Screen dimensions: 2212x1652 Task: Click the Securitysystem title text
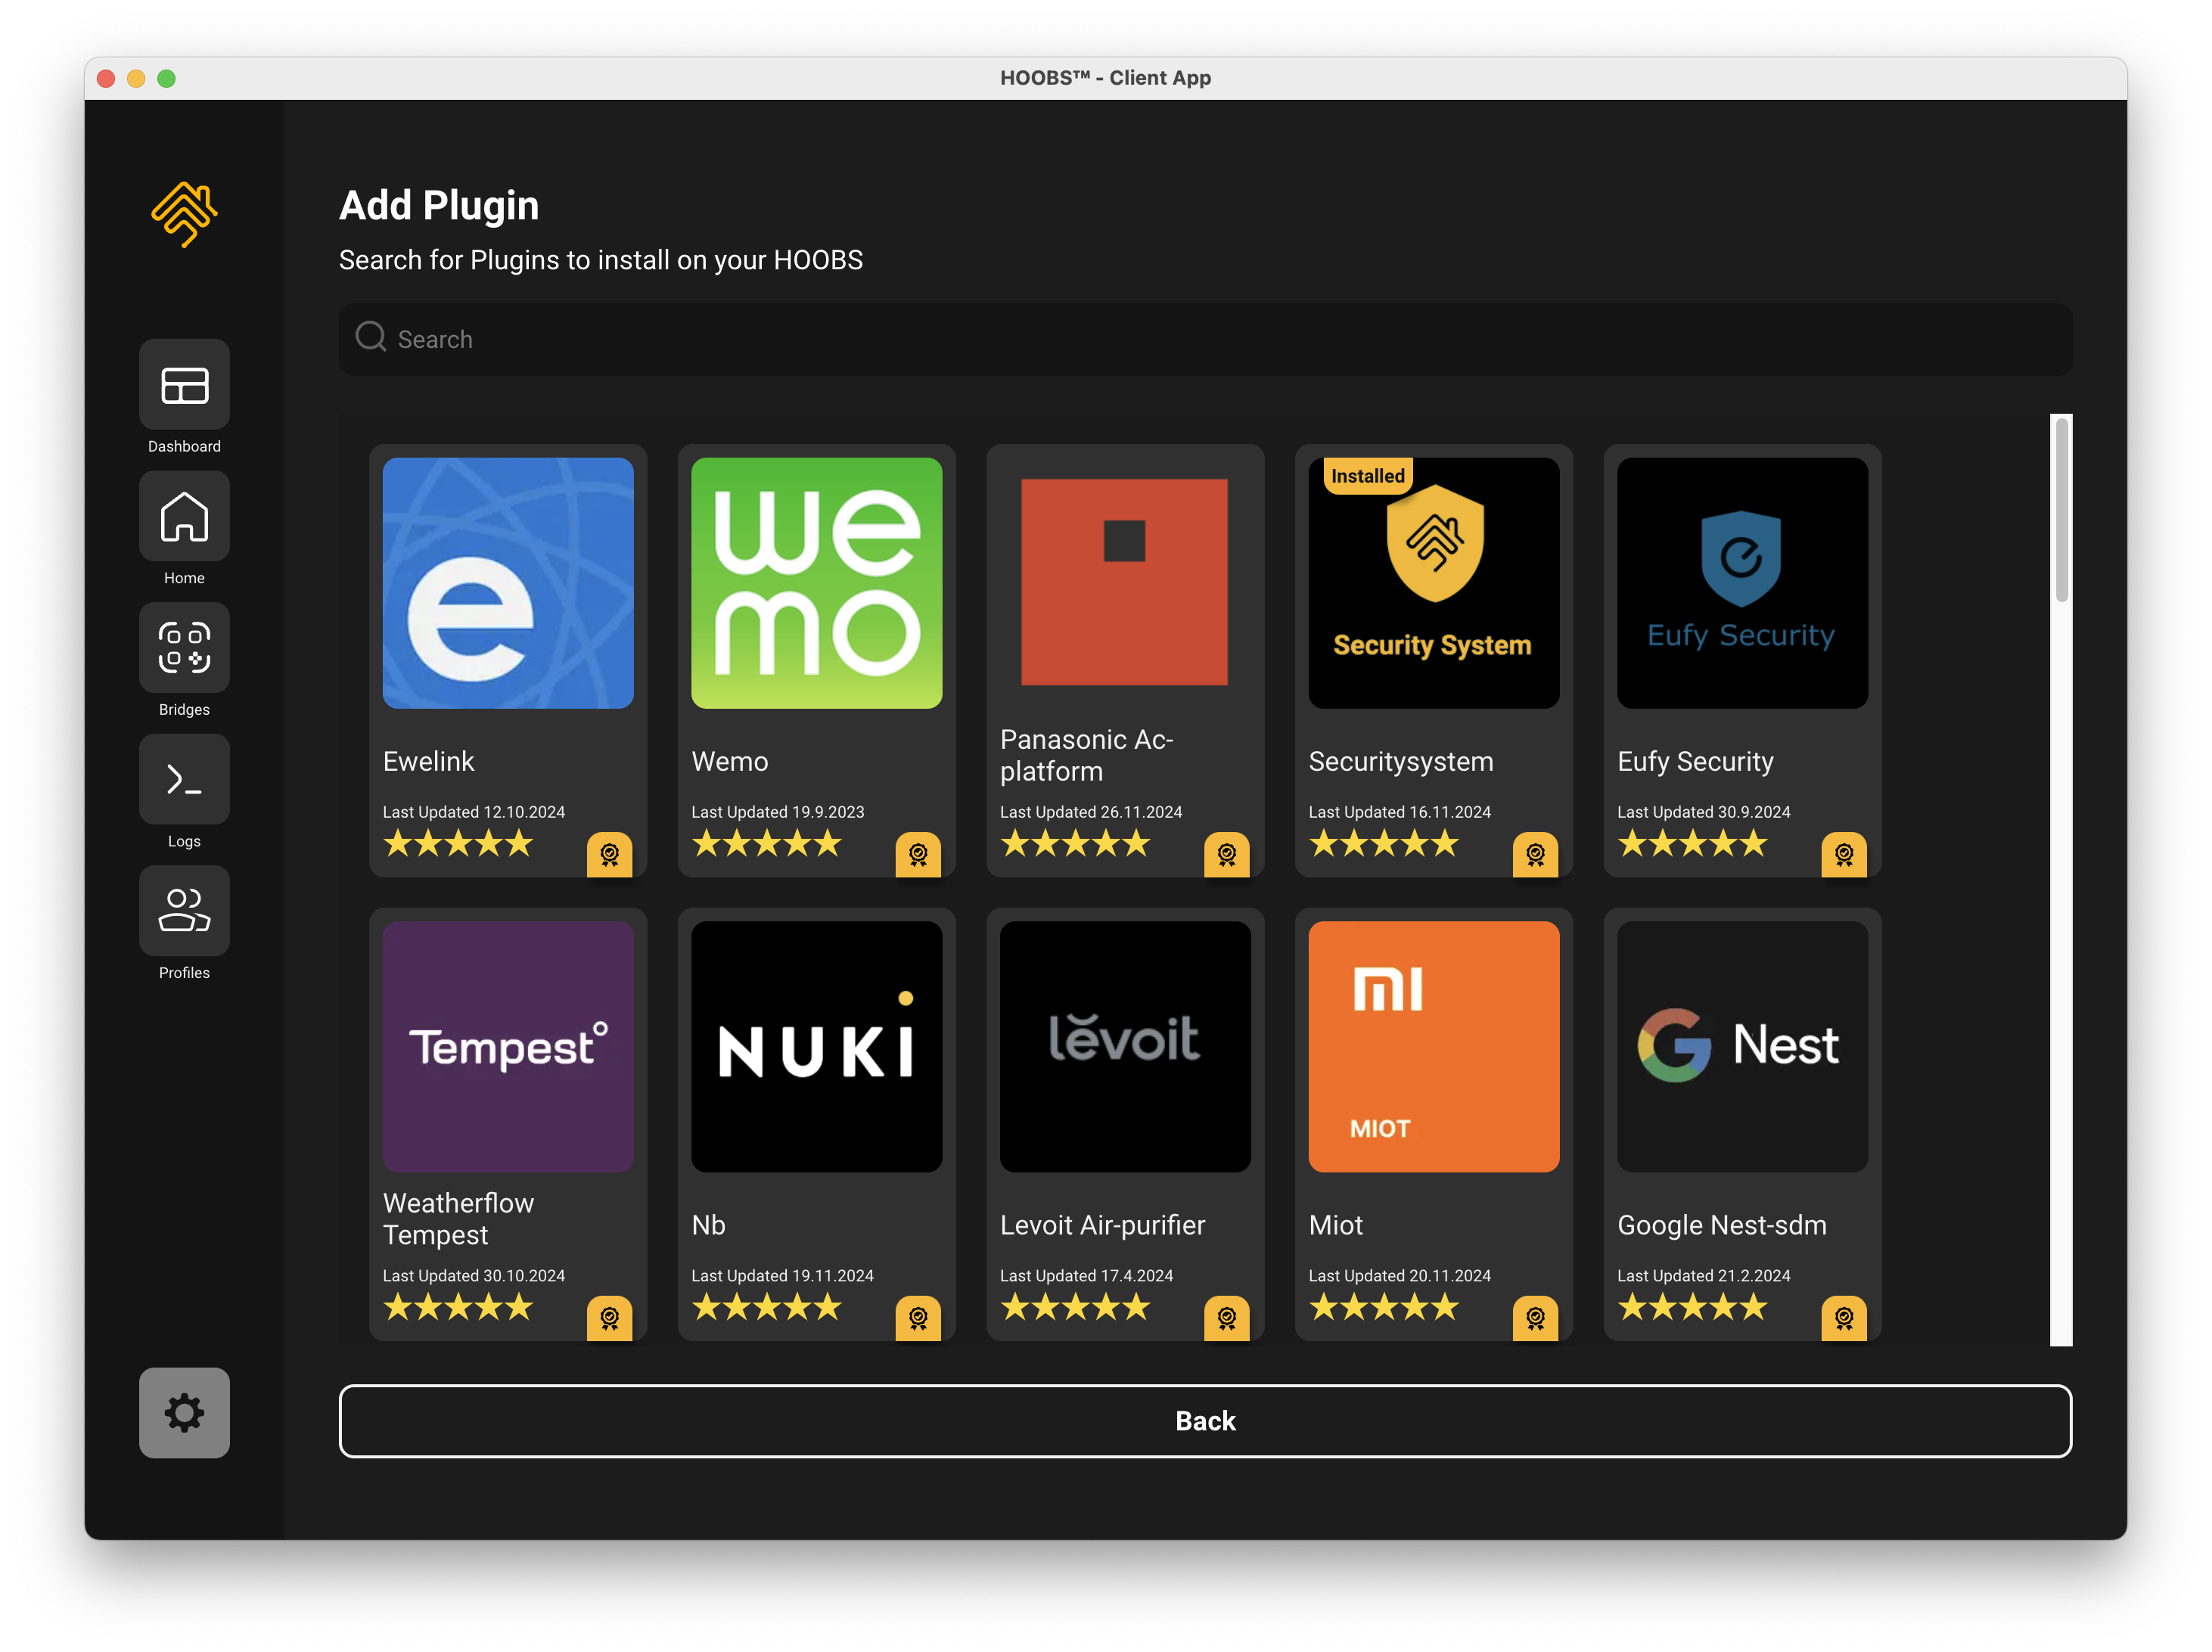pyautogui.click(x=1401, y=762)
